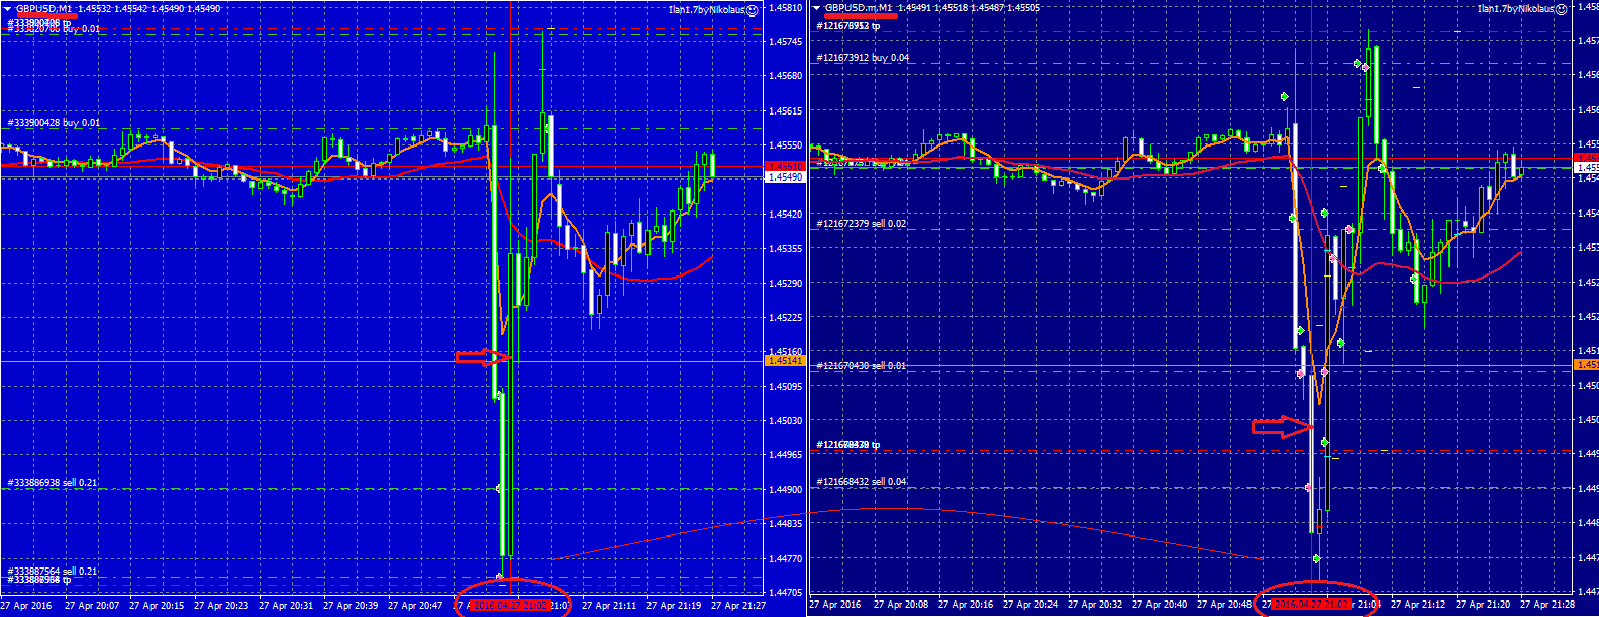Screen dimensions: 1599x617
Task: Click the 27 Apr 21:12 time label
Action: click(x=1418, y=605)
